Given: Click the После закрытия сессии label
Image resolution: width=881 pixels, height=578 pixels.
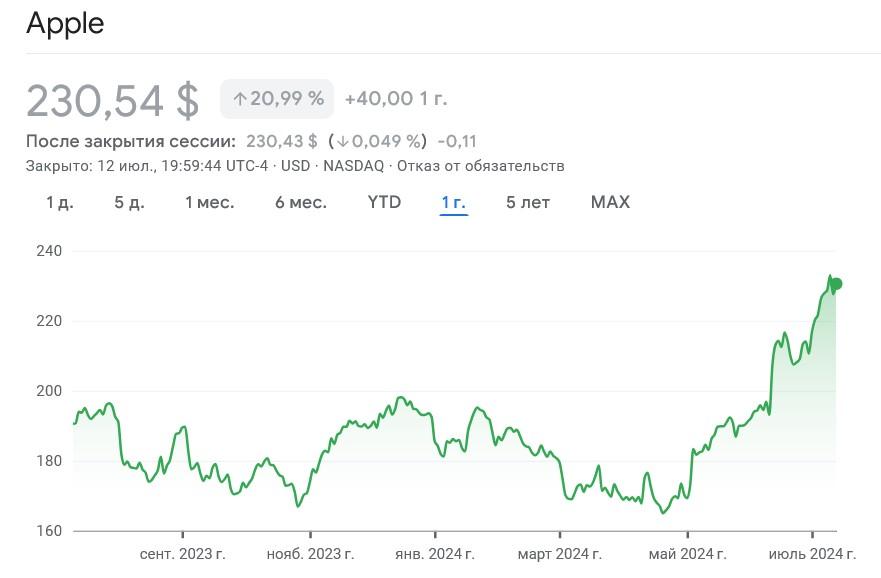Looking at the screenshot, I should click(x=131, y=141).
